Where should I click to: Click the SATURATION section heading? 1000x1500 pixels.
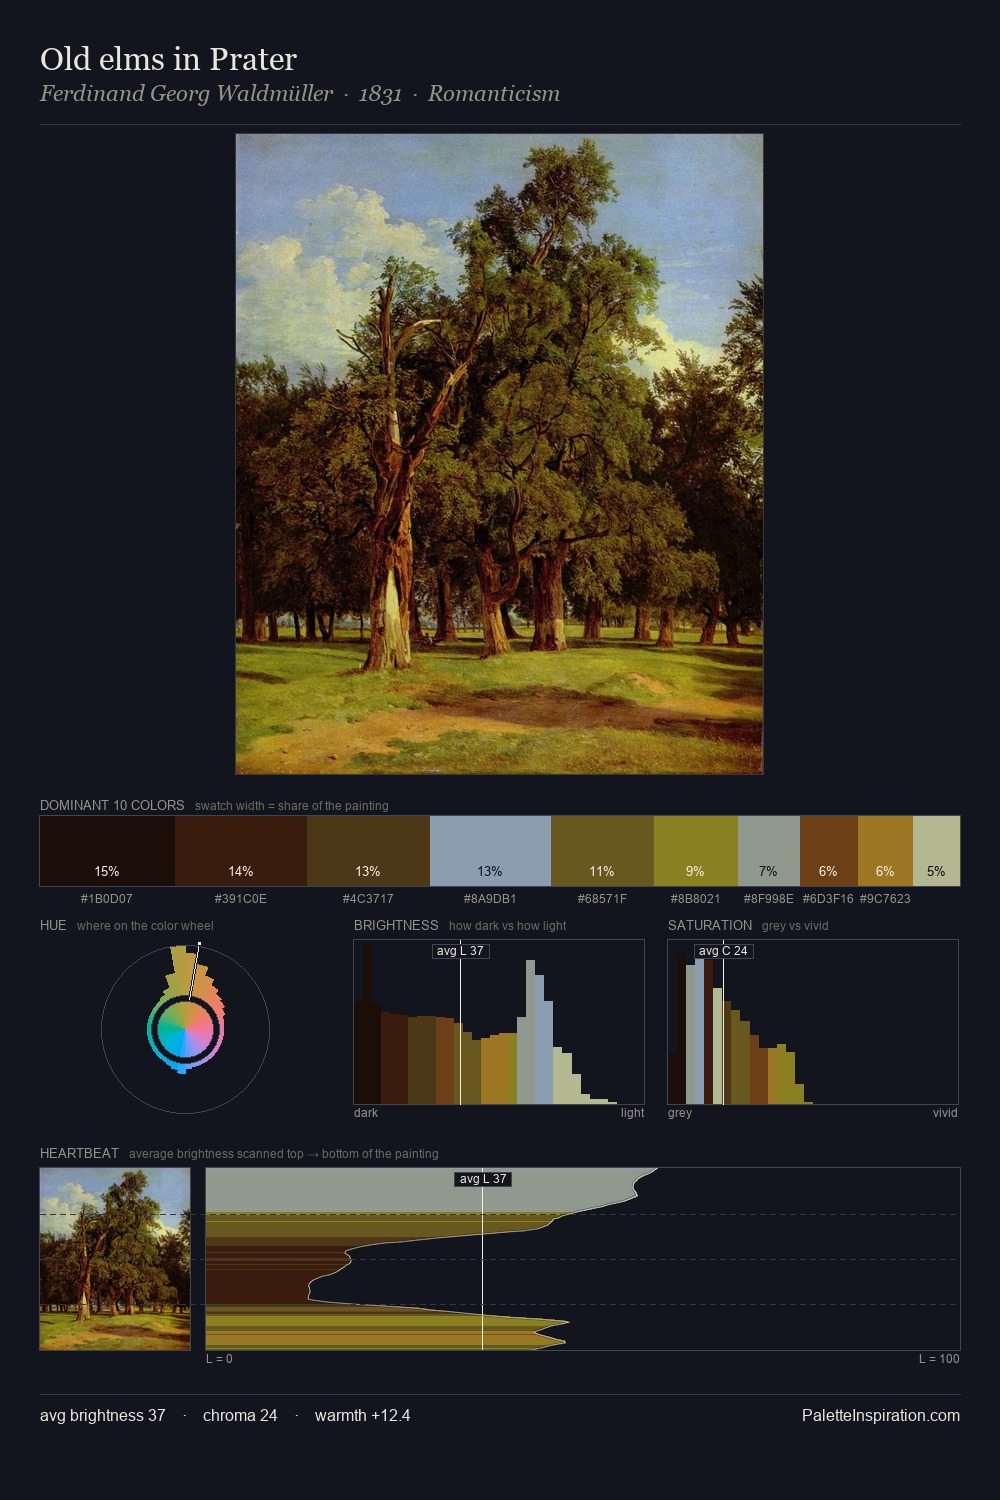pos(710,925)
